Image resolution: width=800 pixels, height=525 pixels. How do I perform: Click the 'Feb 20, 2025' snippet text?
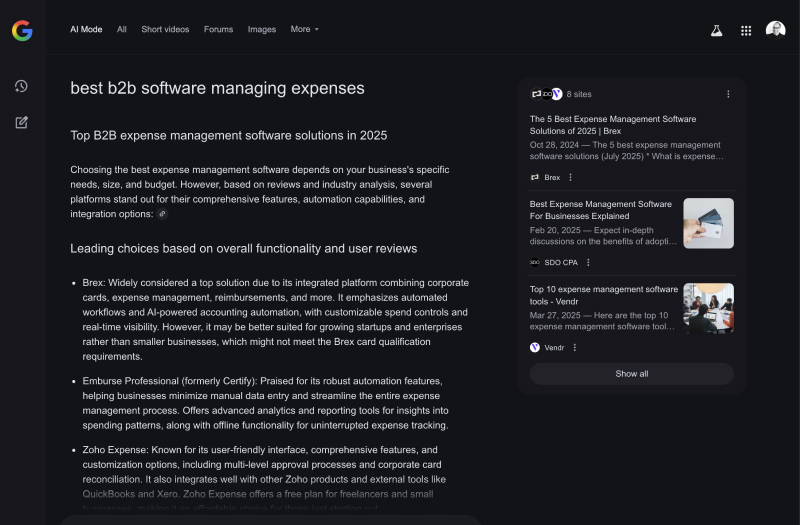pyautogui.click(x=603, y=236)
